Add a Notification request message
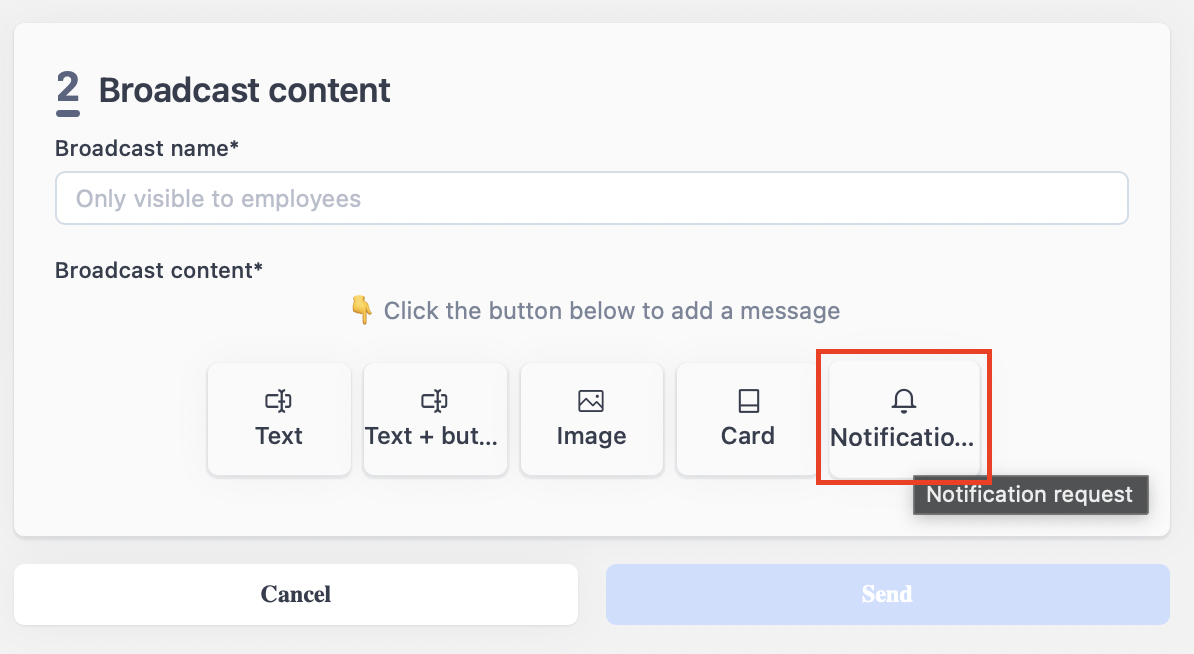1194x654 pixels. 904,419
